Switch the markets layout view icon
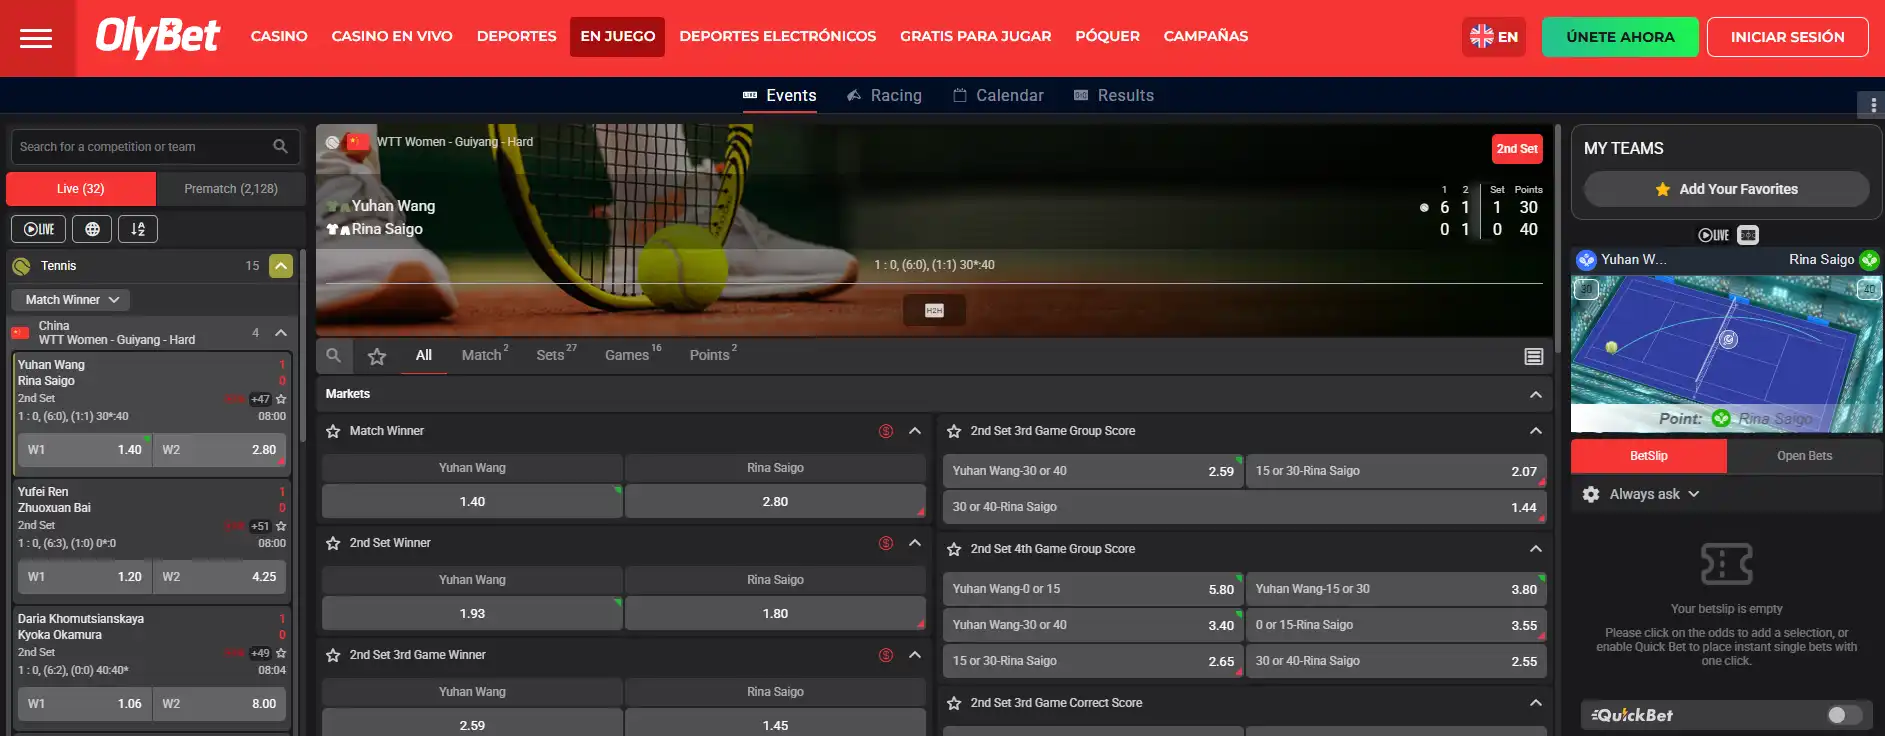 click(x=1534, y=356)
